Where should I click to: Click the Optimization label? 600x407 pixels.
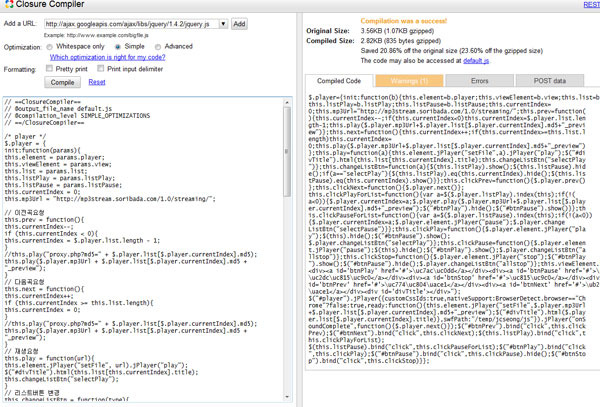point(22,47)
